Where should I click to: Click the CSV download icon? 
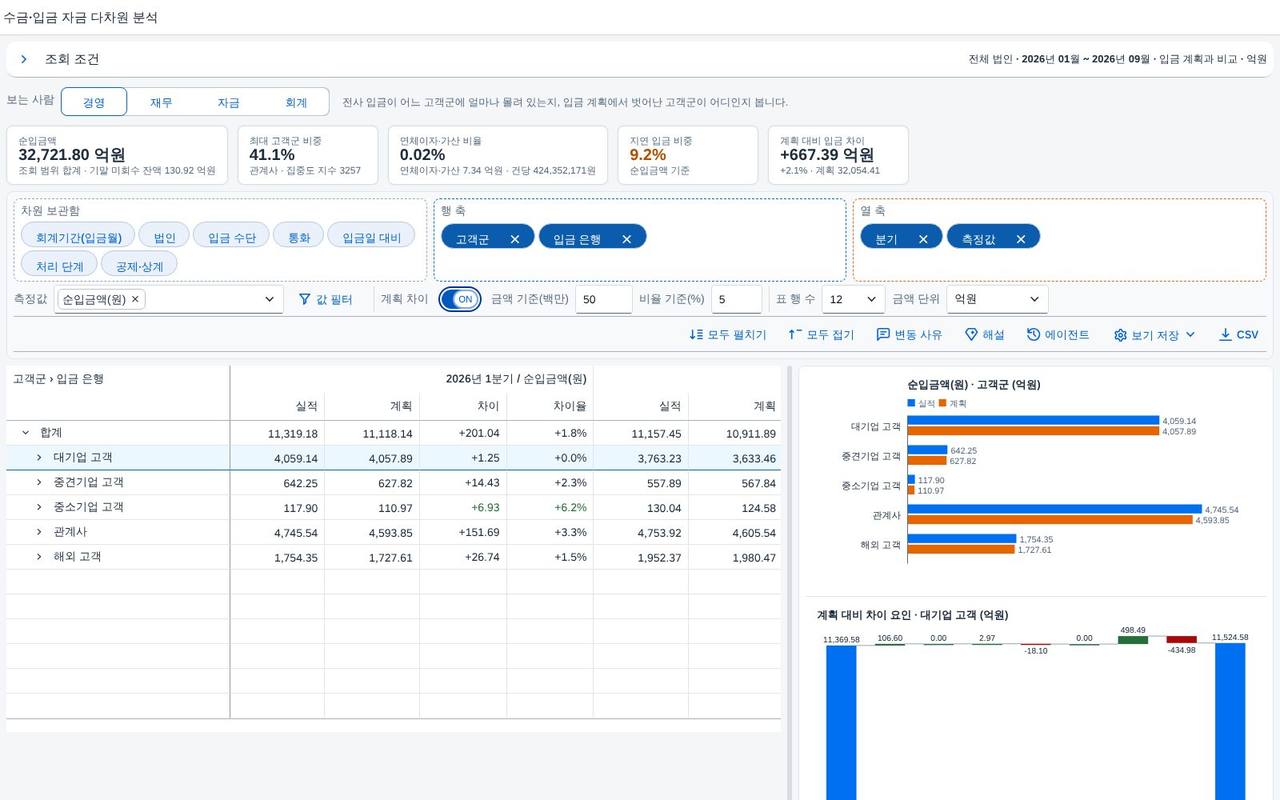point(1225,335)
